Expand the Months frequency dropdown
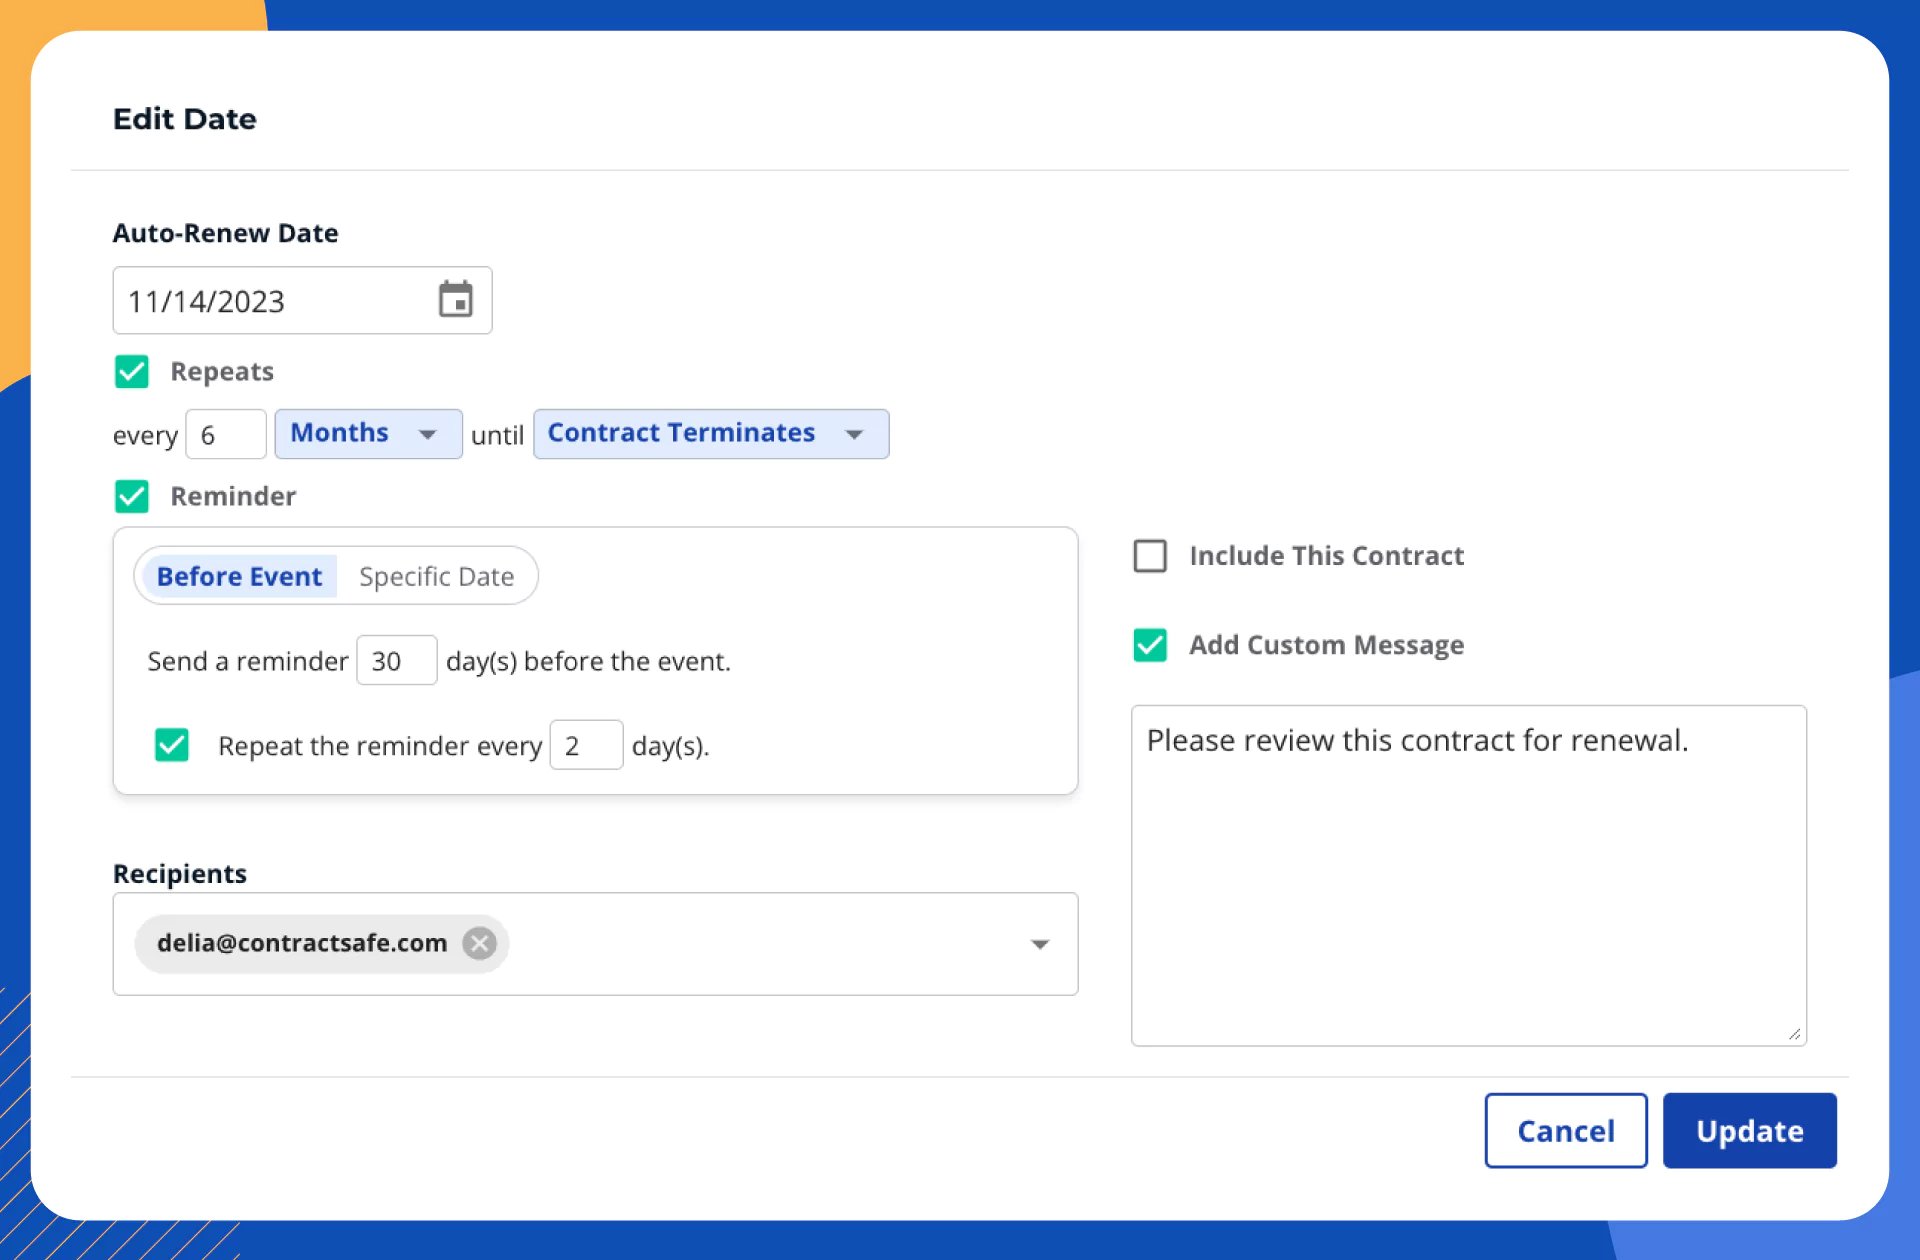This screenshot has width=1920, height=1260. point(365,433)
